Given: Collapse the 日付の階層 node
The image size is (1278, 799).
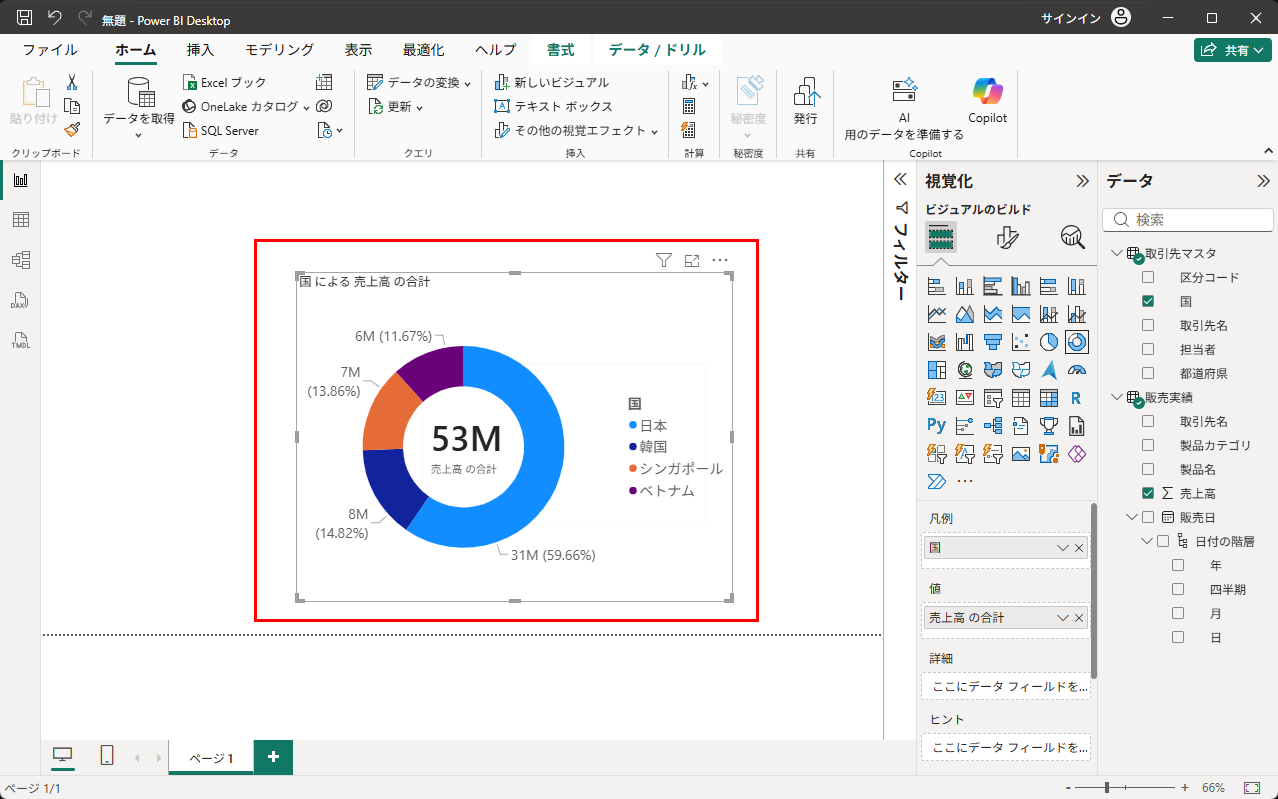Looking at the screenshot, I should [1146, 541].
